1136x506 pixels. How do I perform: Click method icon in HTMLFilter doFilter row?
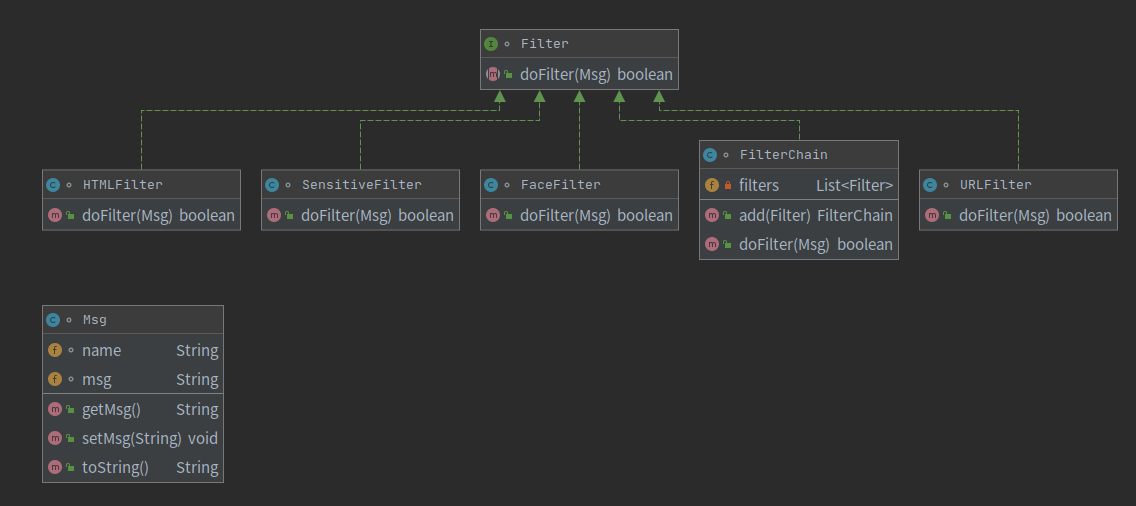[54, 215]
